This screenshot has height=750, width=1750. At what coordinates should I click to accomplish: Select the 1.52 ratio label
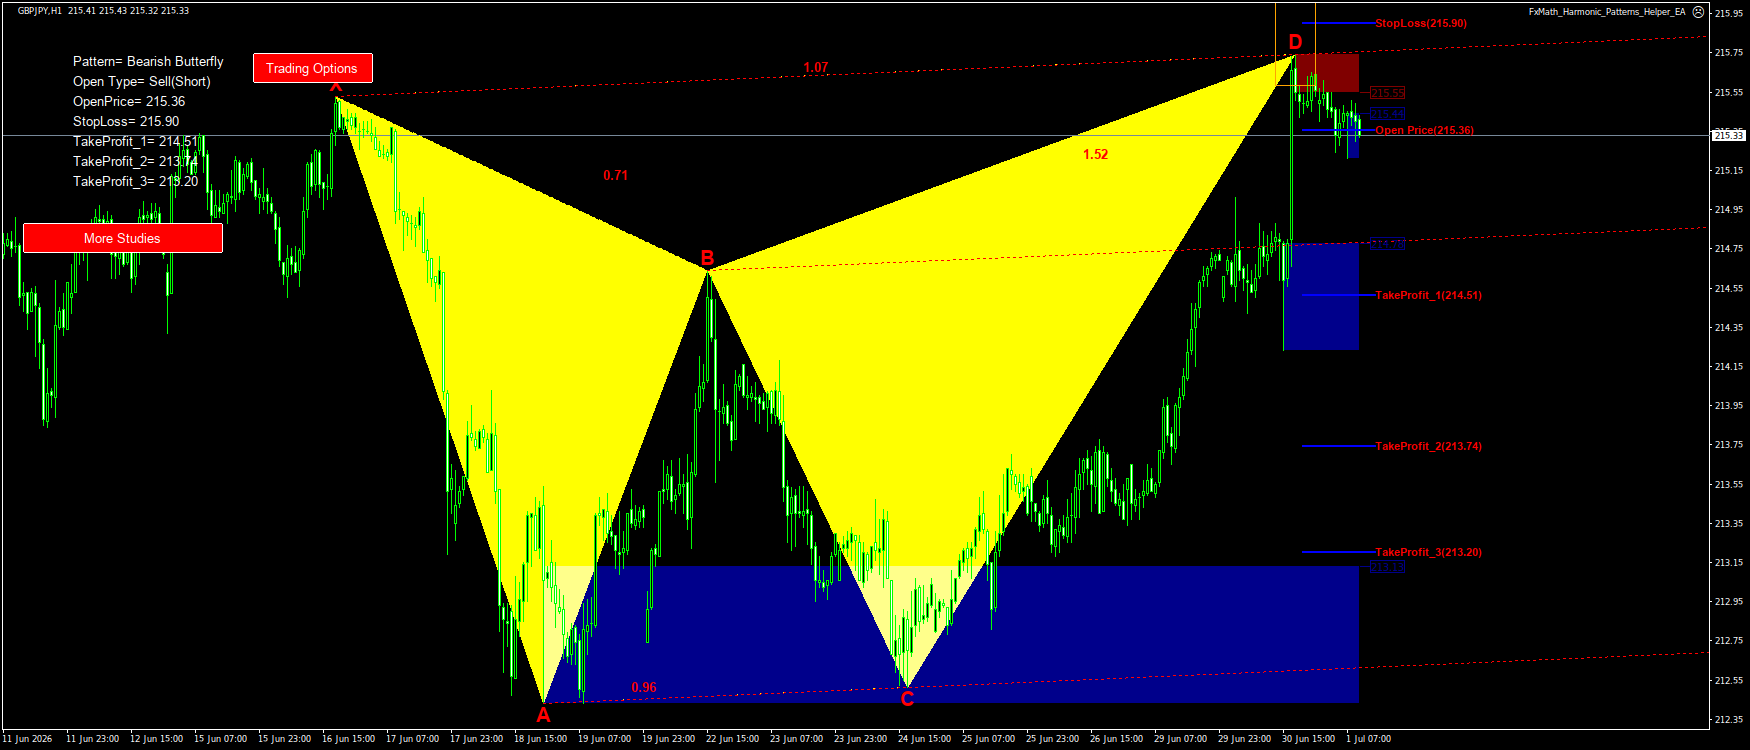pos(1096,154)
